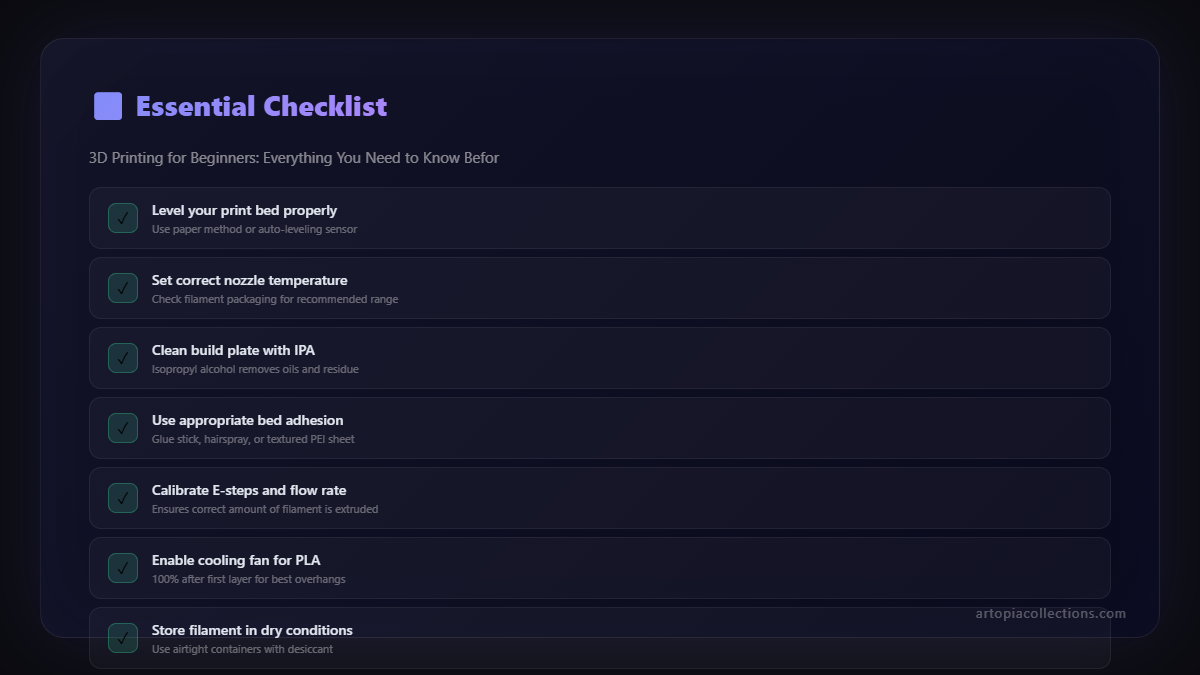This screenshot has width=1200, height=675.
Task: Click the Essential Checklist heading
Action: coord(261,106)
